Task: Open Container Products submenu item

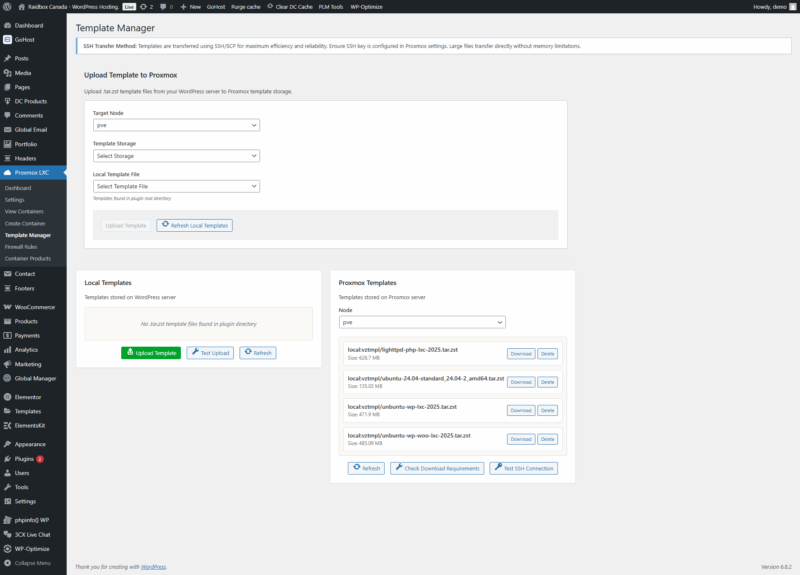Action: tap(28, 259)
